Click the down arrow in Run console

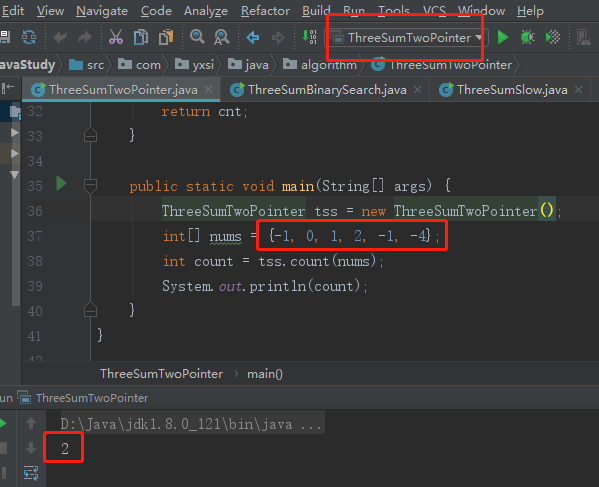tap(31, 448)
